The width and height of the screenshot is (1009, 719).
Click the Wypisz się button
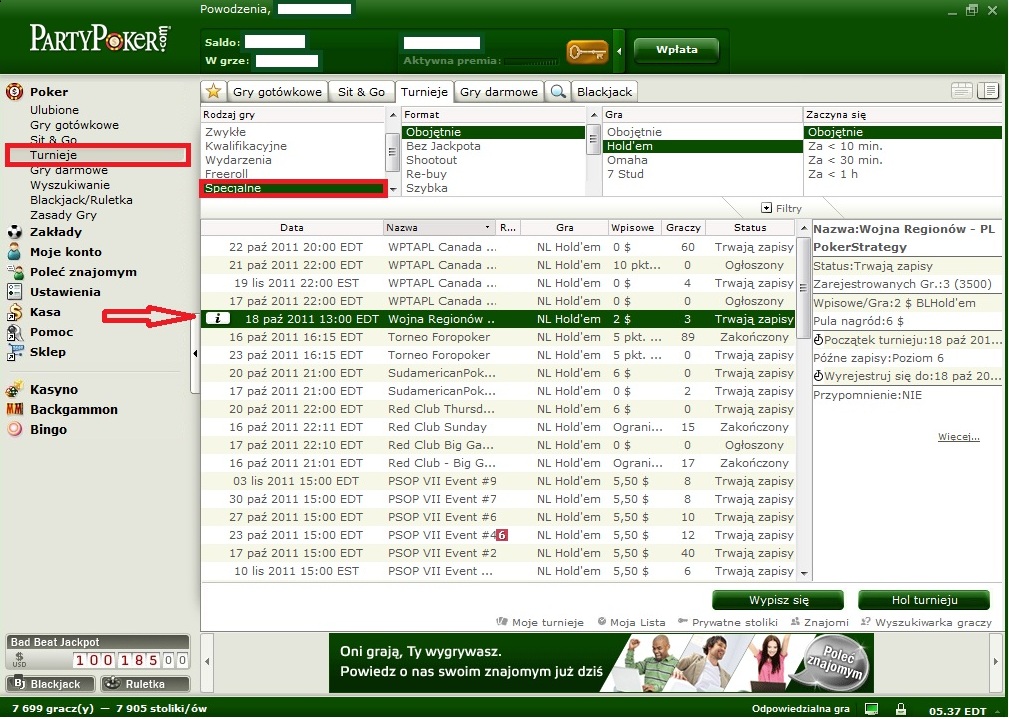pyautogui.click(x=778, y=600)
